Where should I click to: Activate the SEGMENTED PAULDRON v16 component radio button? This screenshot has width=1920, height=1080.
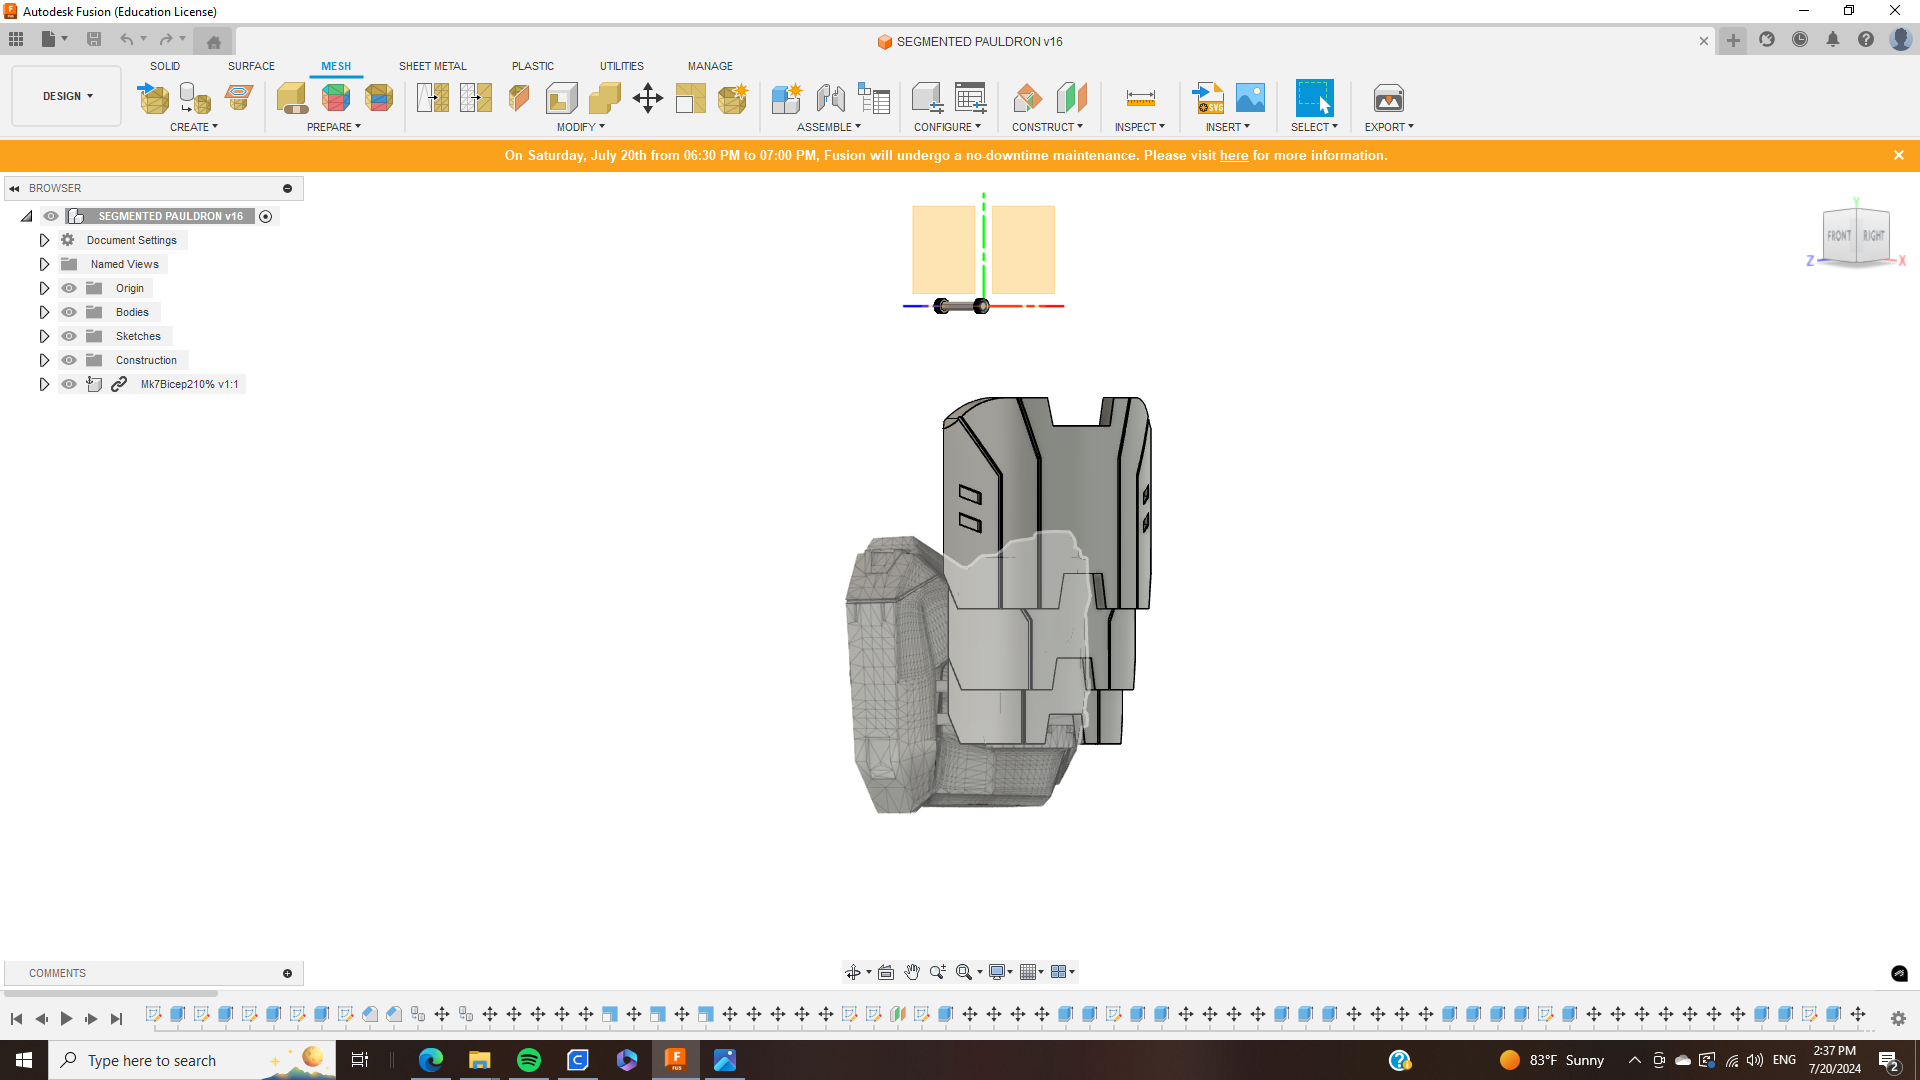pyautogui.click(x=266, y=216)
